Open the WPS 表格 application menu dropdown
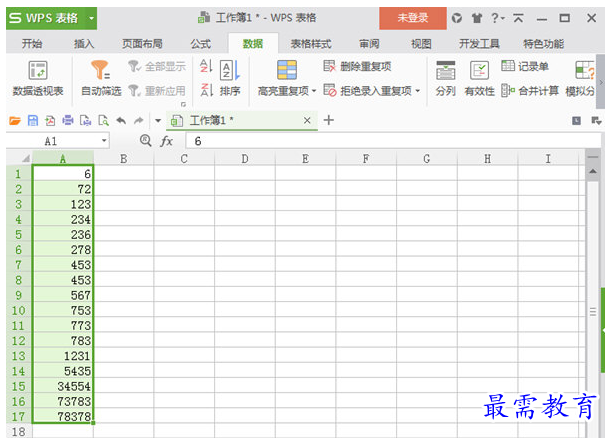This screenshot has width=605, height=438. (91, 18)
